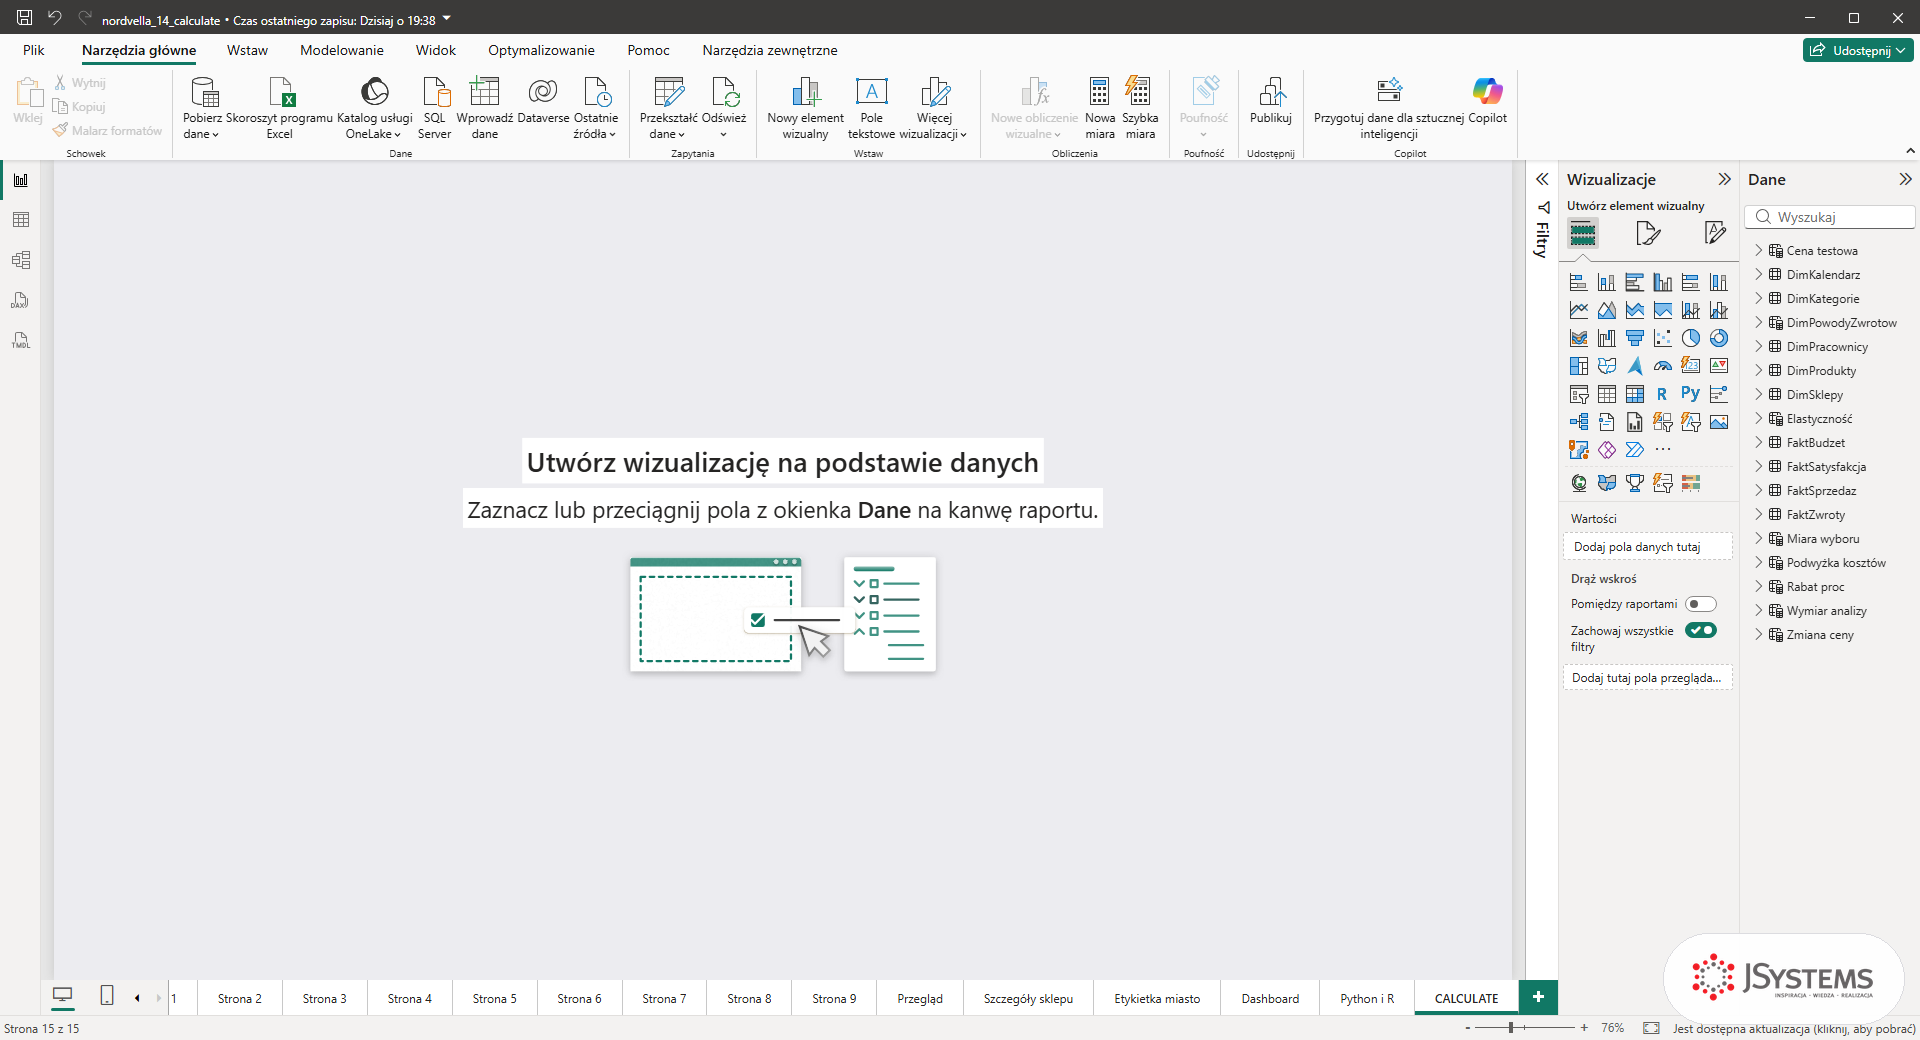Click the Publikuj publish icon
The image size is (1920, 1040).
(1271, 92)
